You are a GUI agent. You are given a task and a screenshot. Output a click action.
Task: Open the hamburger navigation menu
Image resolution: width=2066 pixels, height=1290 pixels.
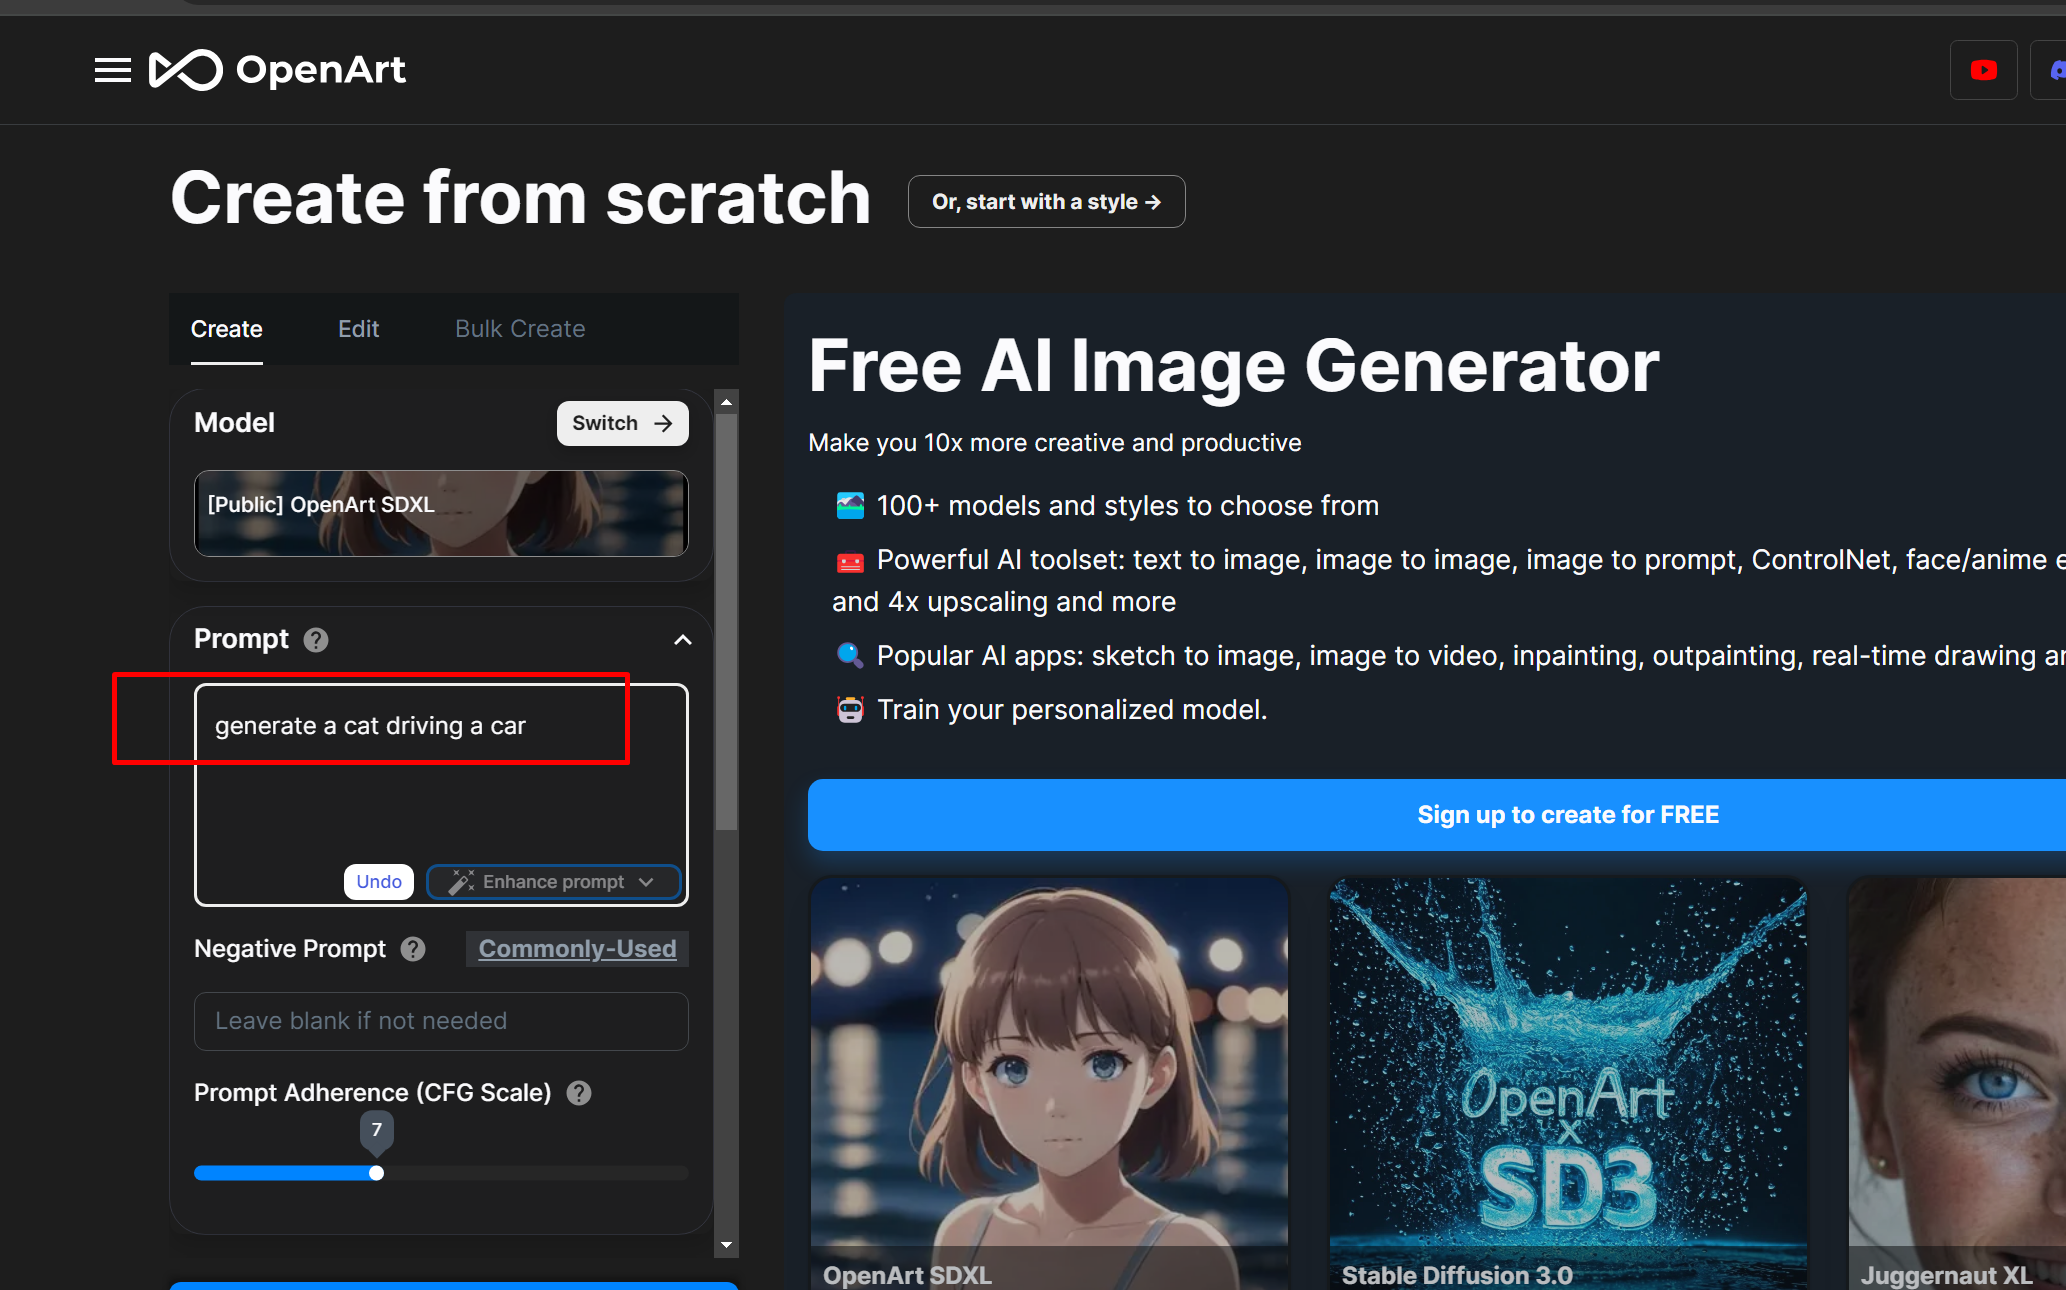[113, 70]
